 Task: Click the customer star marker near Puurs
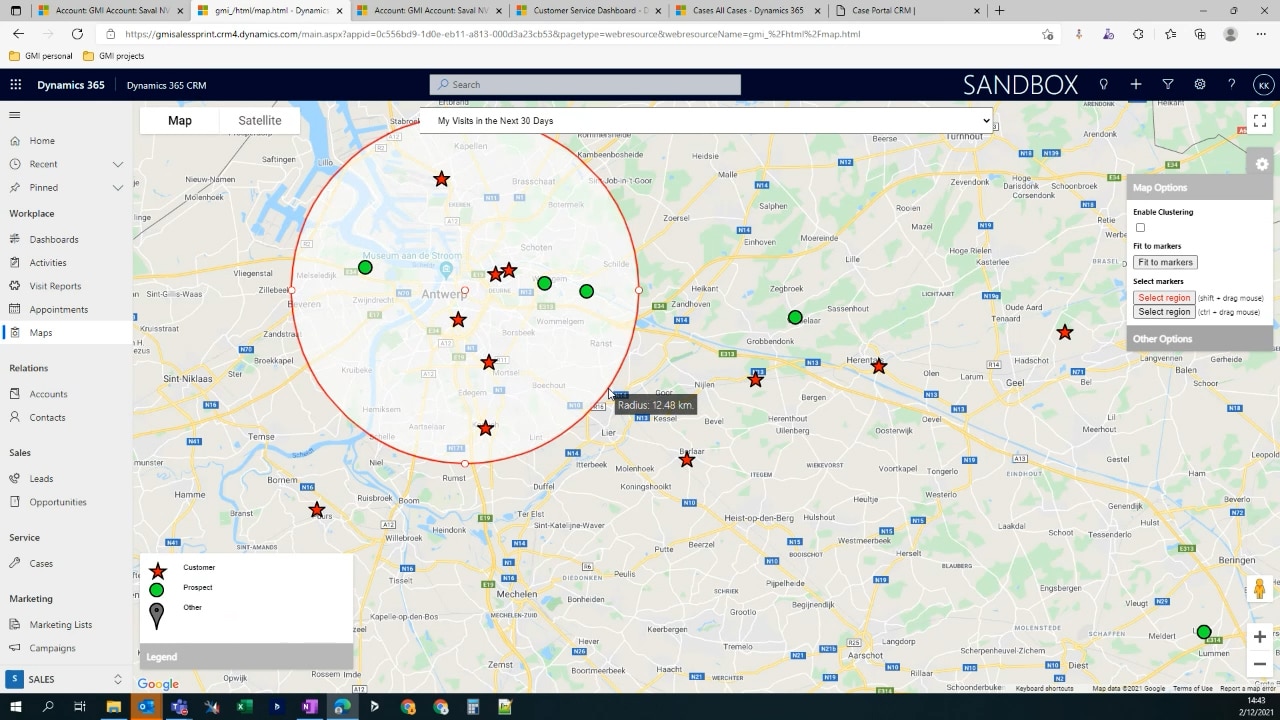[x=317, y=510]
